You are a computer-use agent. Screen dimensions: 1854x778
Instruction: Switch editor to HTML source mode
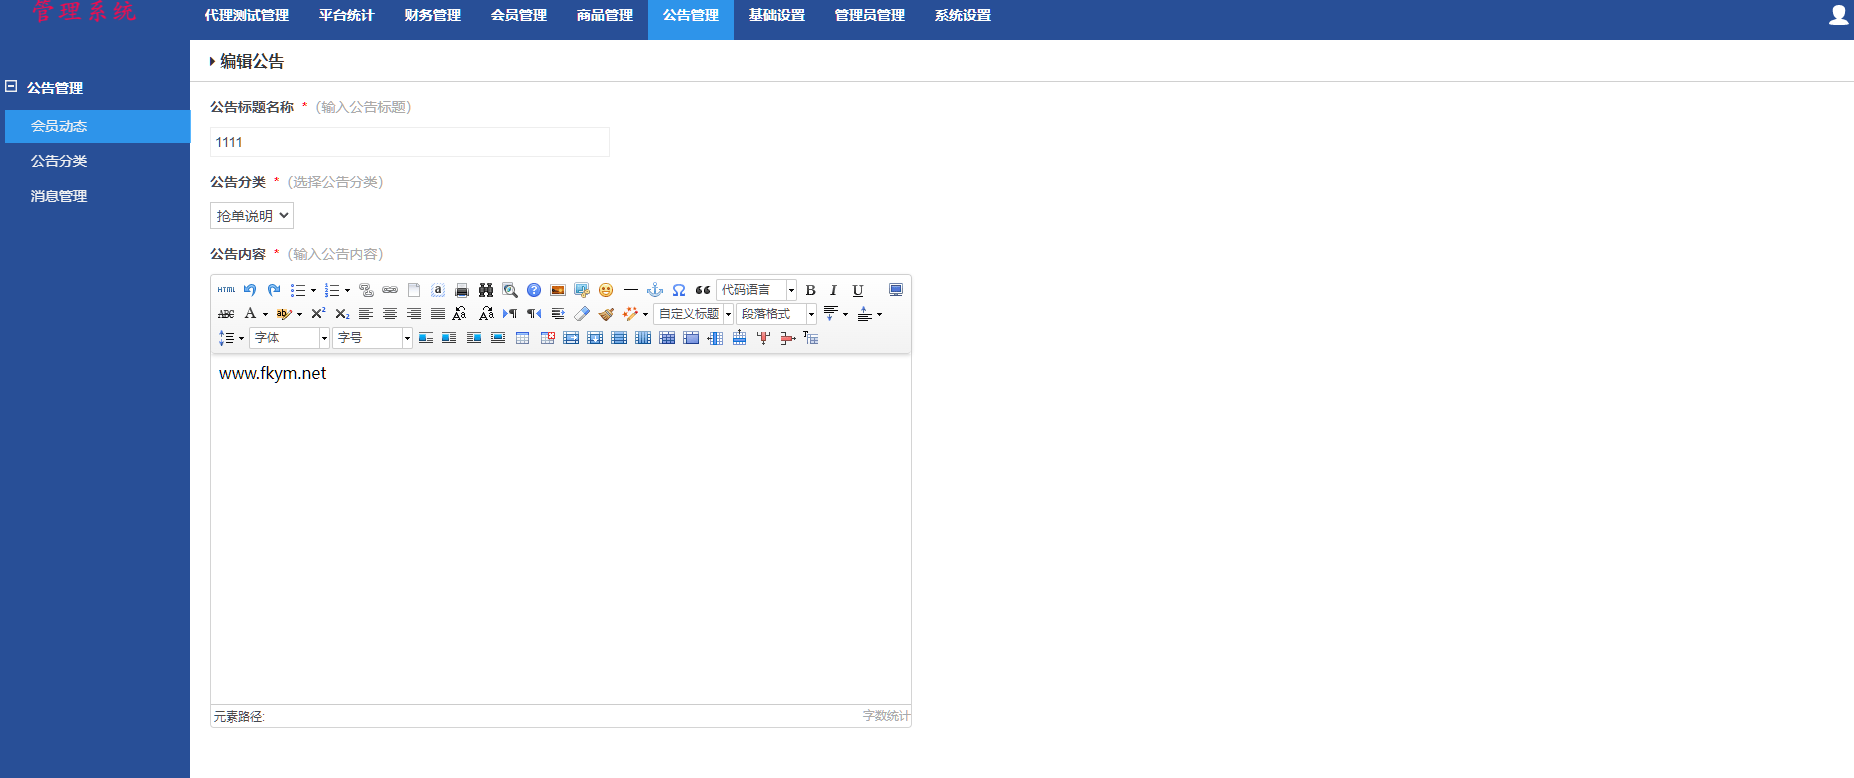pos(226,290)
